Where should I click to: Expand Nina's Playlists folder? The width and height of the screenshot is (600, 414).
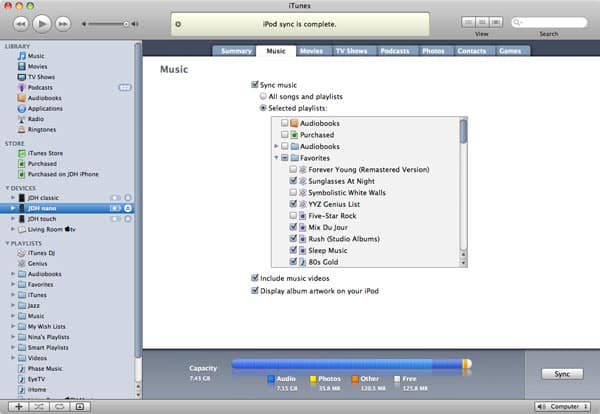coord(13,337)
